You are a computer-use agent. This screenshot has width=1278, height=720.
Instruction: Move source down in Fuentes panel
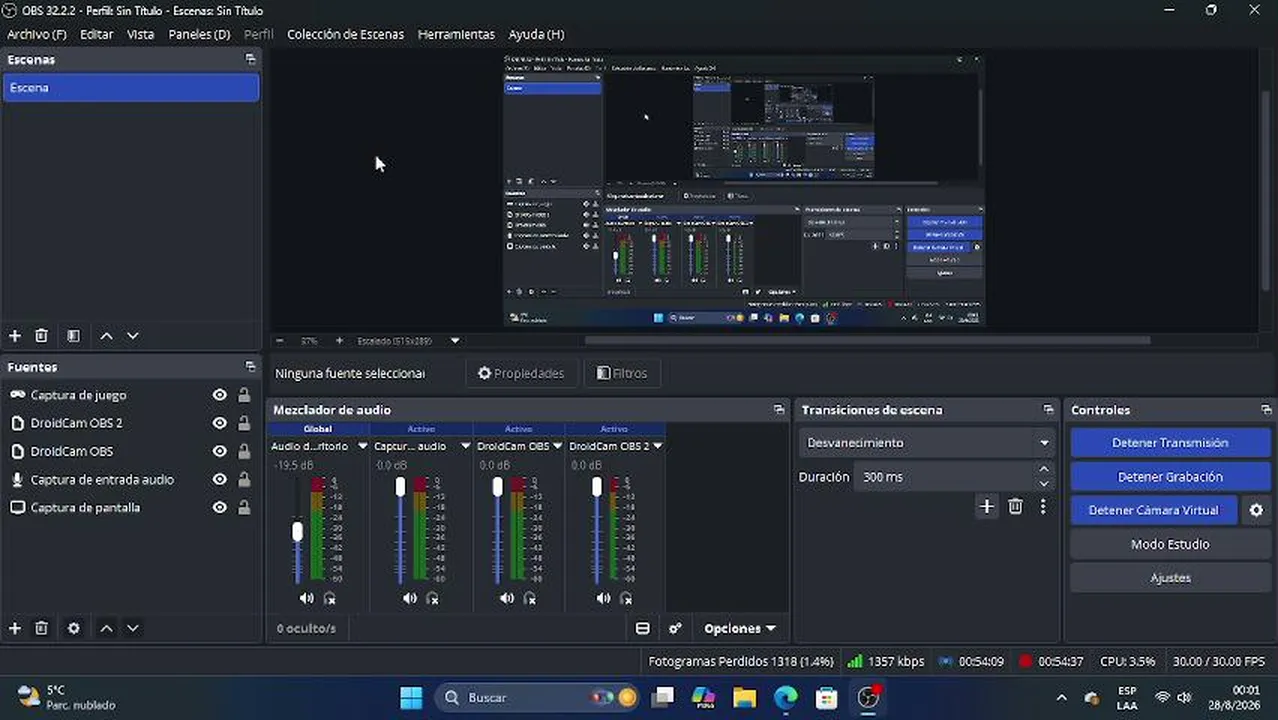coord(132,628)
